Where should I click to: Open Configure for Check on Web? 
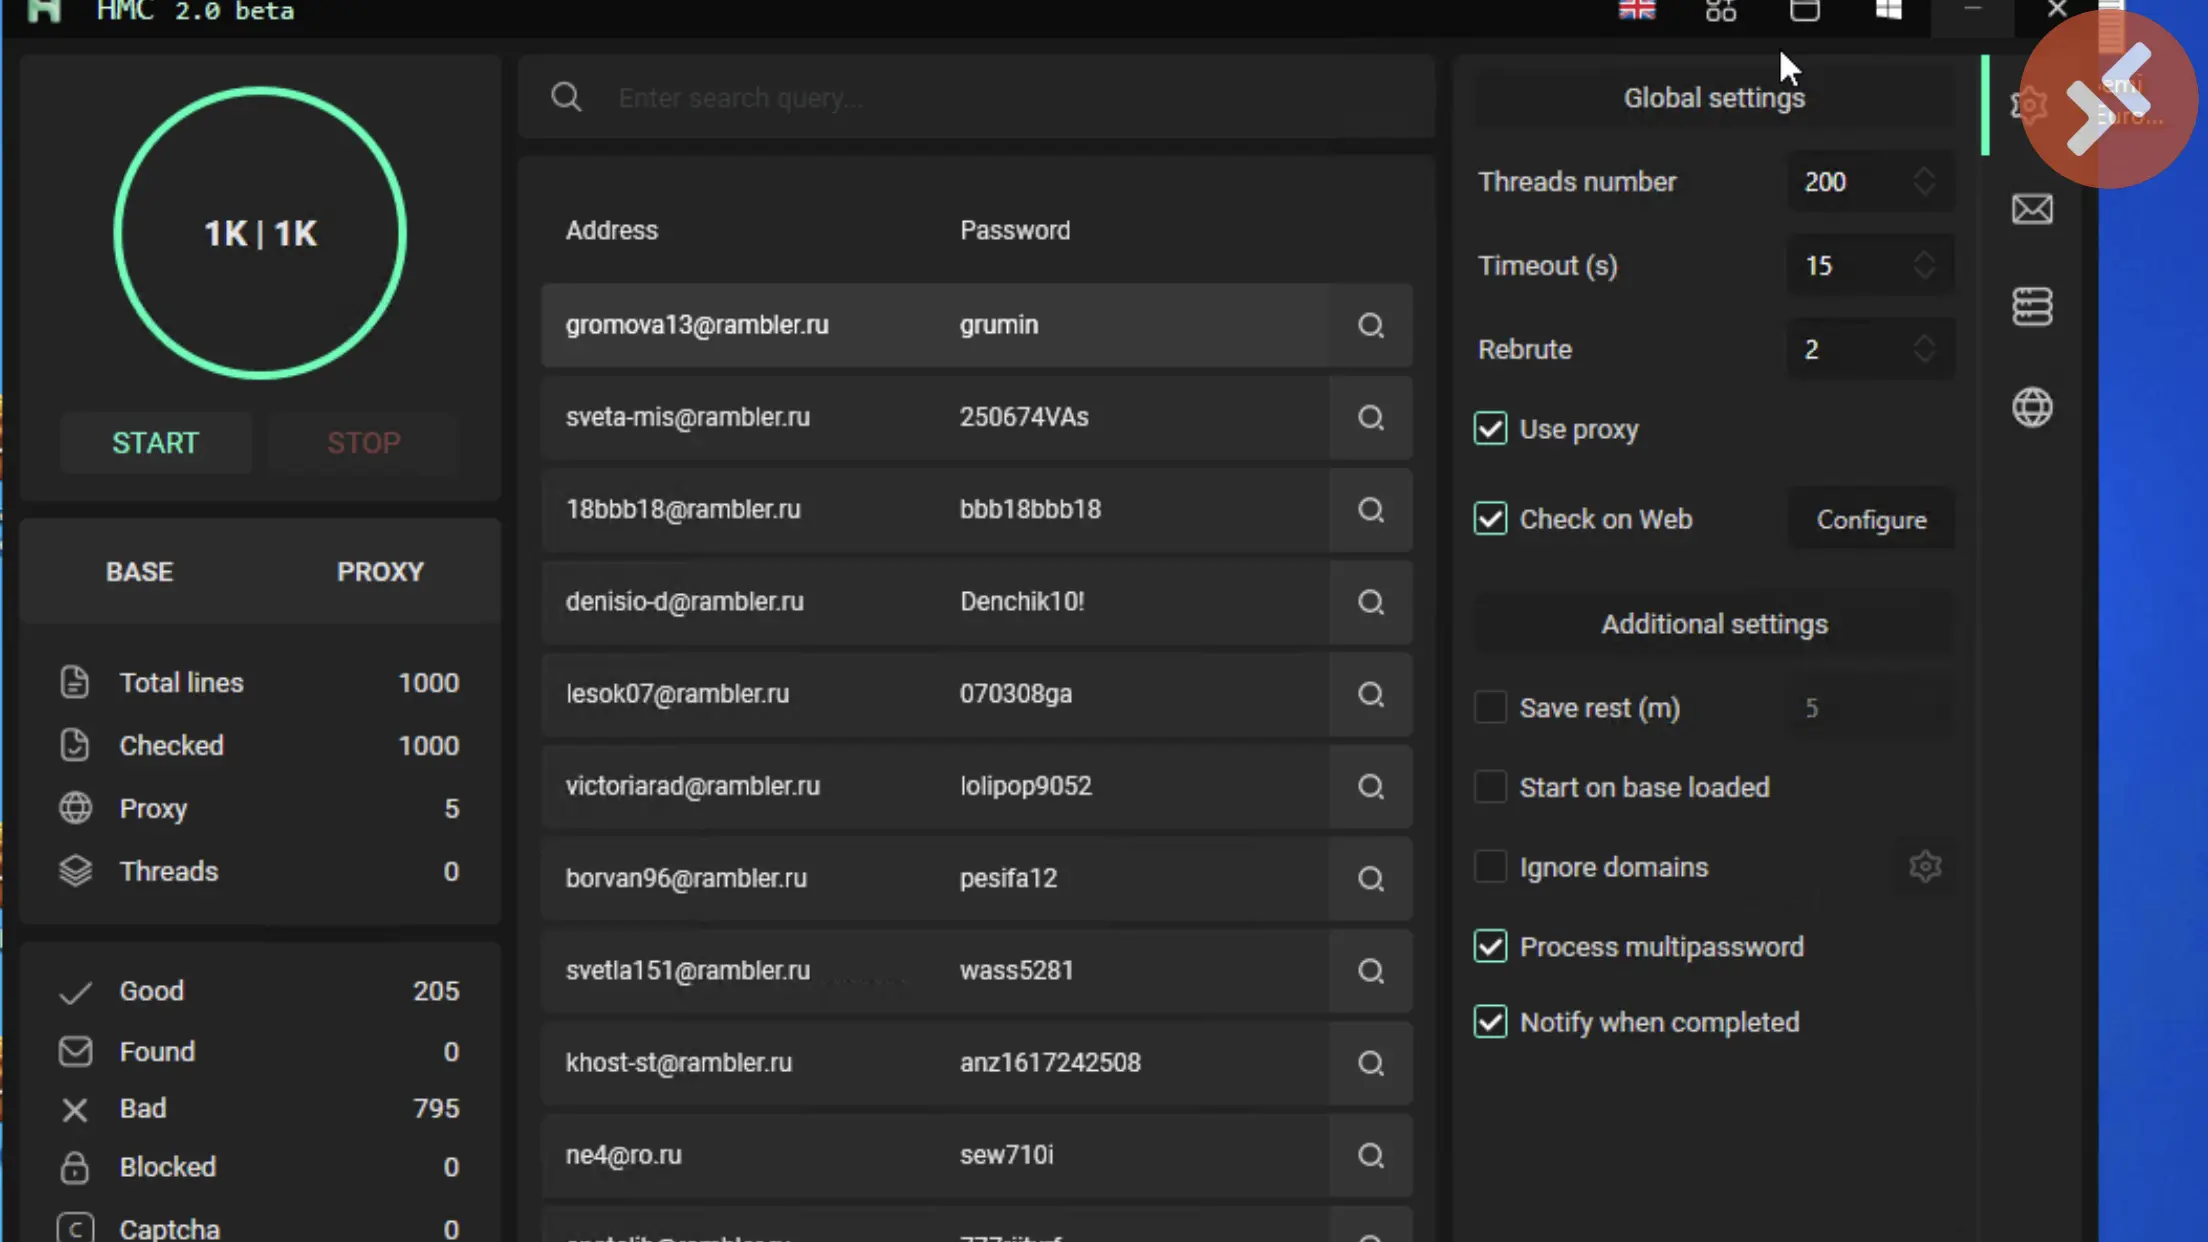click(1870, 519)
